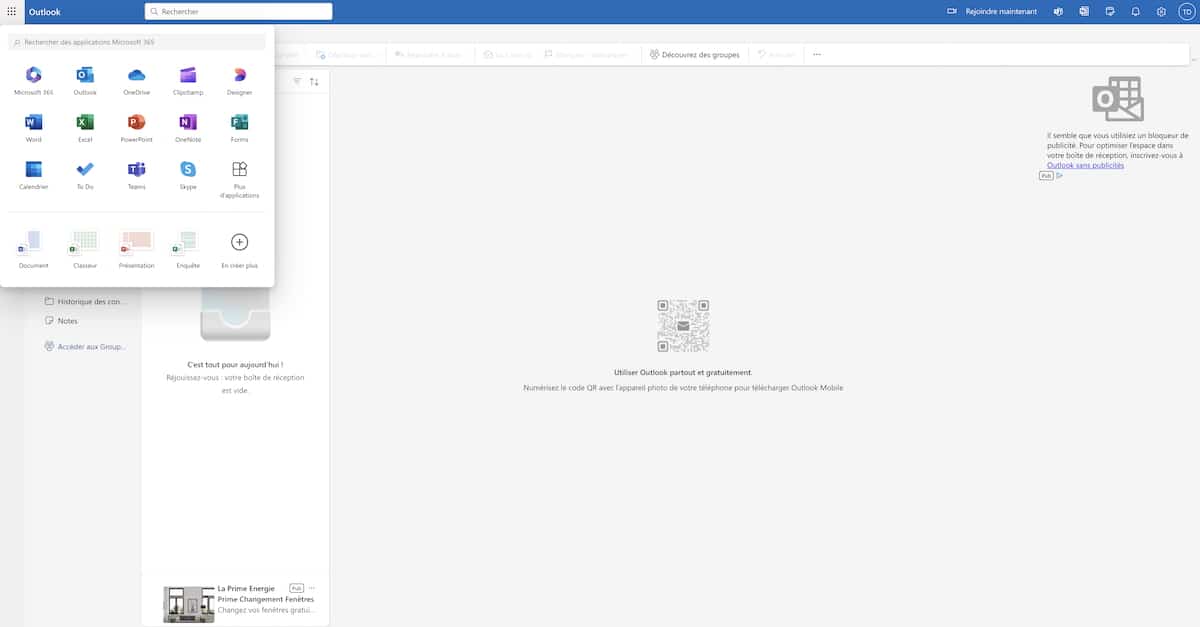
Task: Launch Skype from the app grid
Action: pyautogui.click(x=188, y=175)
